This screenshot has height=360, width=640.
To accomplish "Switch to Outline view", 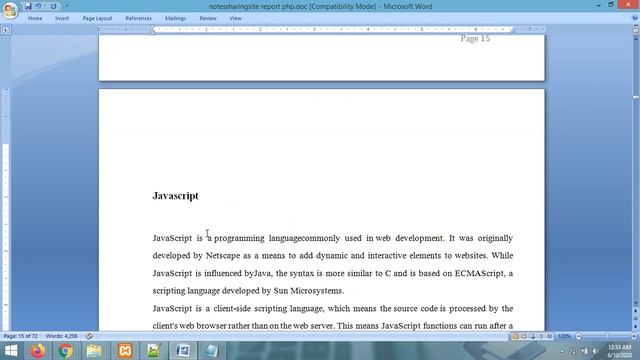I will point(541,336).
